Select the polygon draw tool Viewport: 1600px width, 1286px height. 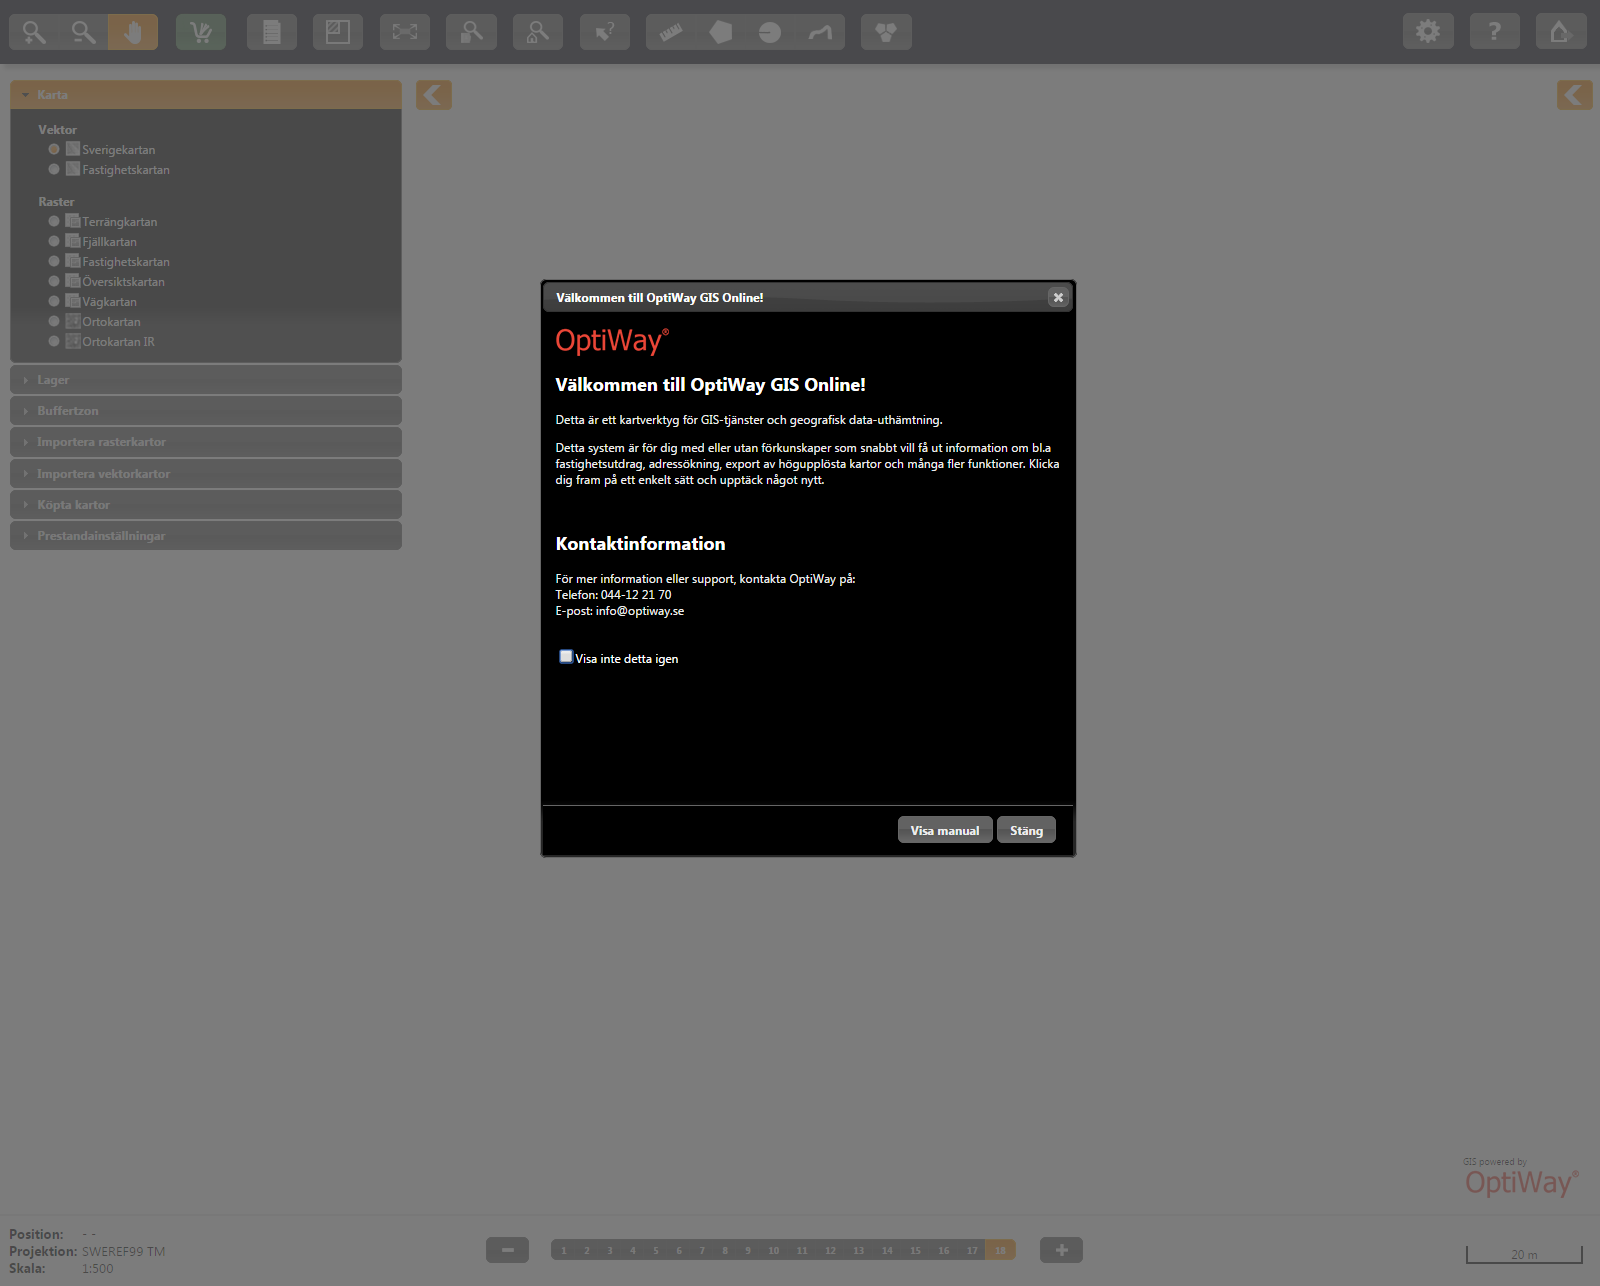click(721, 32)
